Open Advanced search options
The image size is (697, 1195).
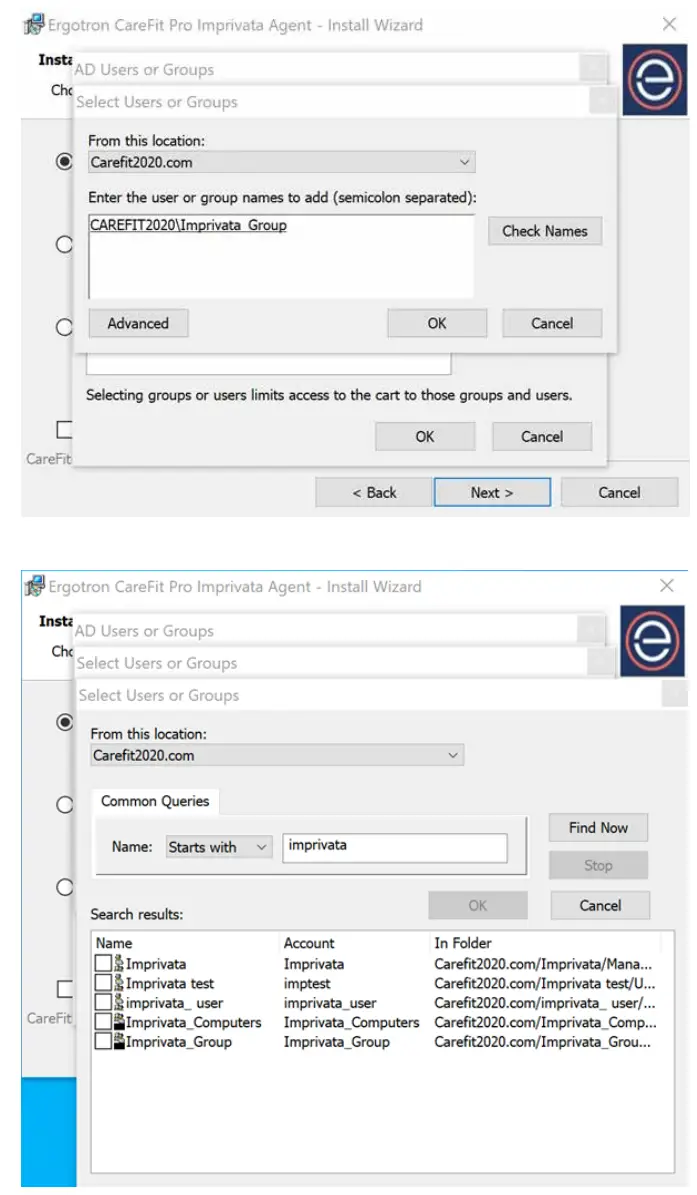pyautogui.click(x=138, y=323)
